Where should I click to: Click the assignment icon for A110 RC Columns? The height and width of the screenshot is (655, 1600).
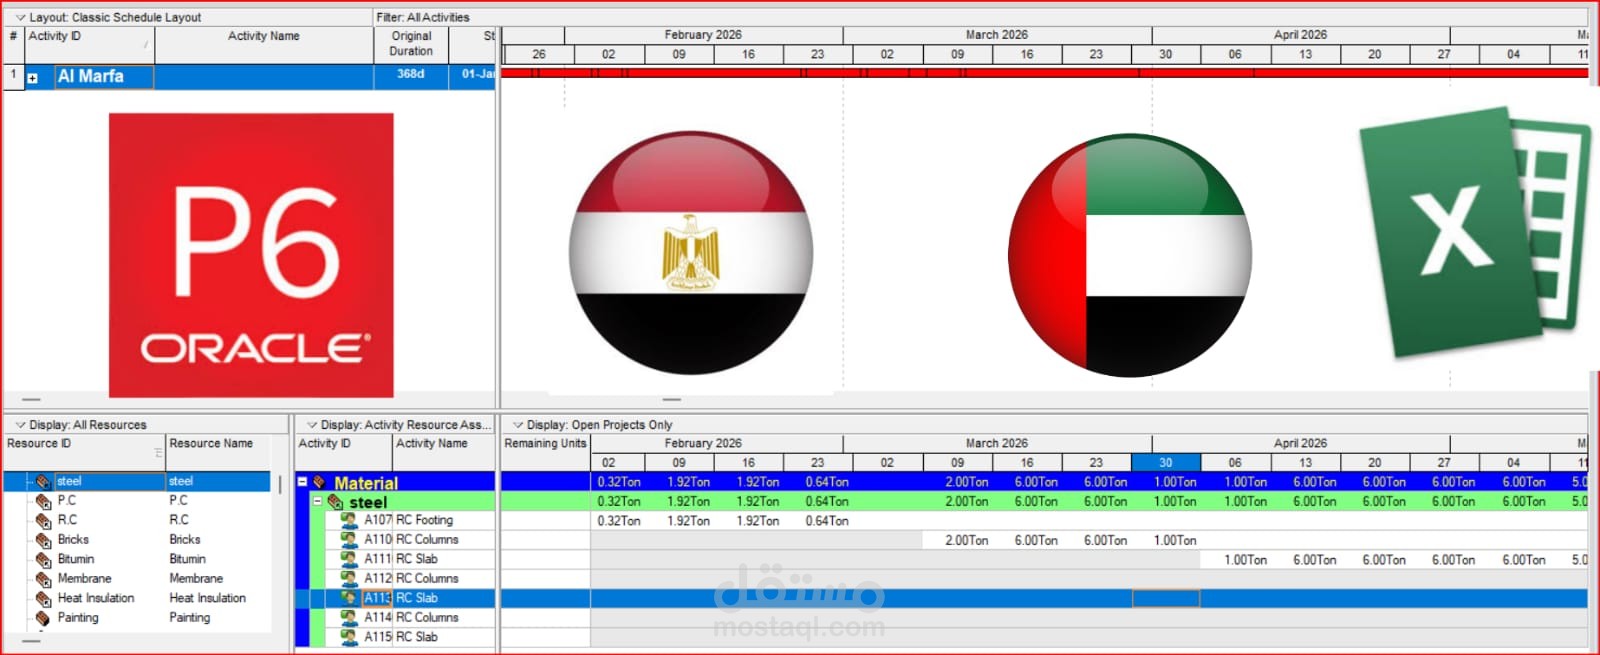pos(349,540)
